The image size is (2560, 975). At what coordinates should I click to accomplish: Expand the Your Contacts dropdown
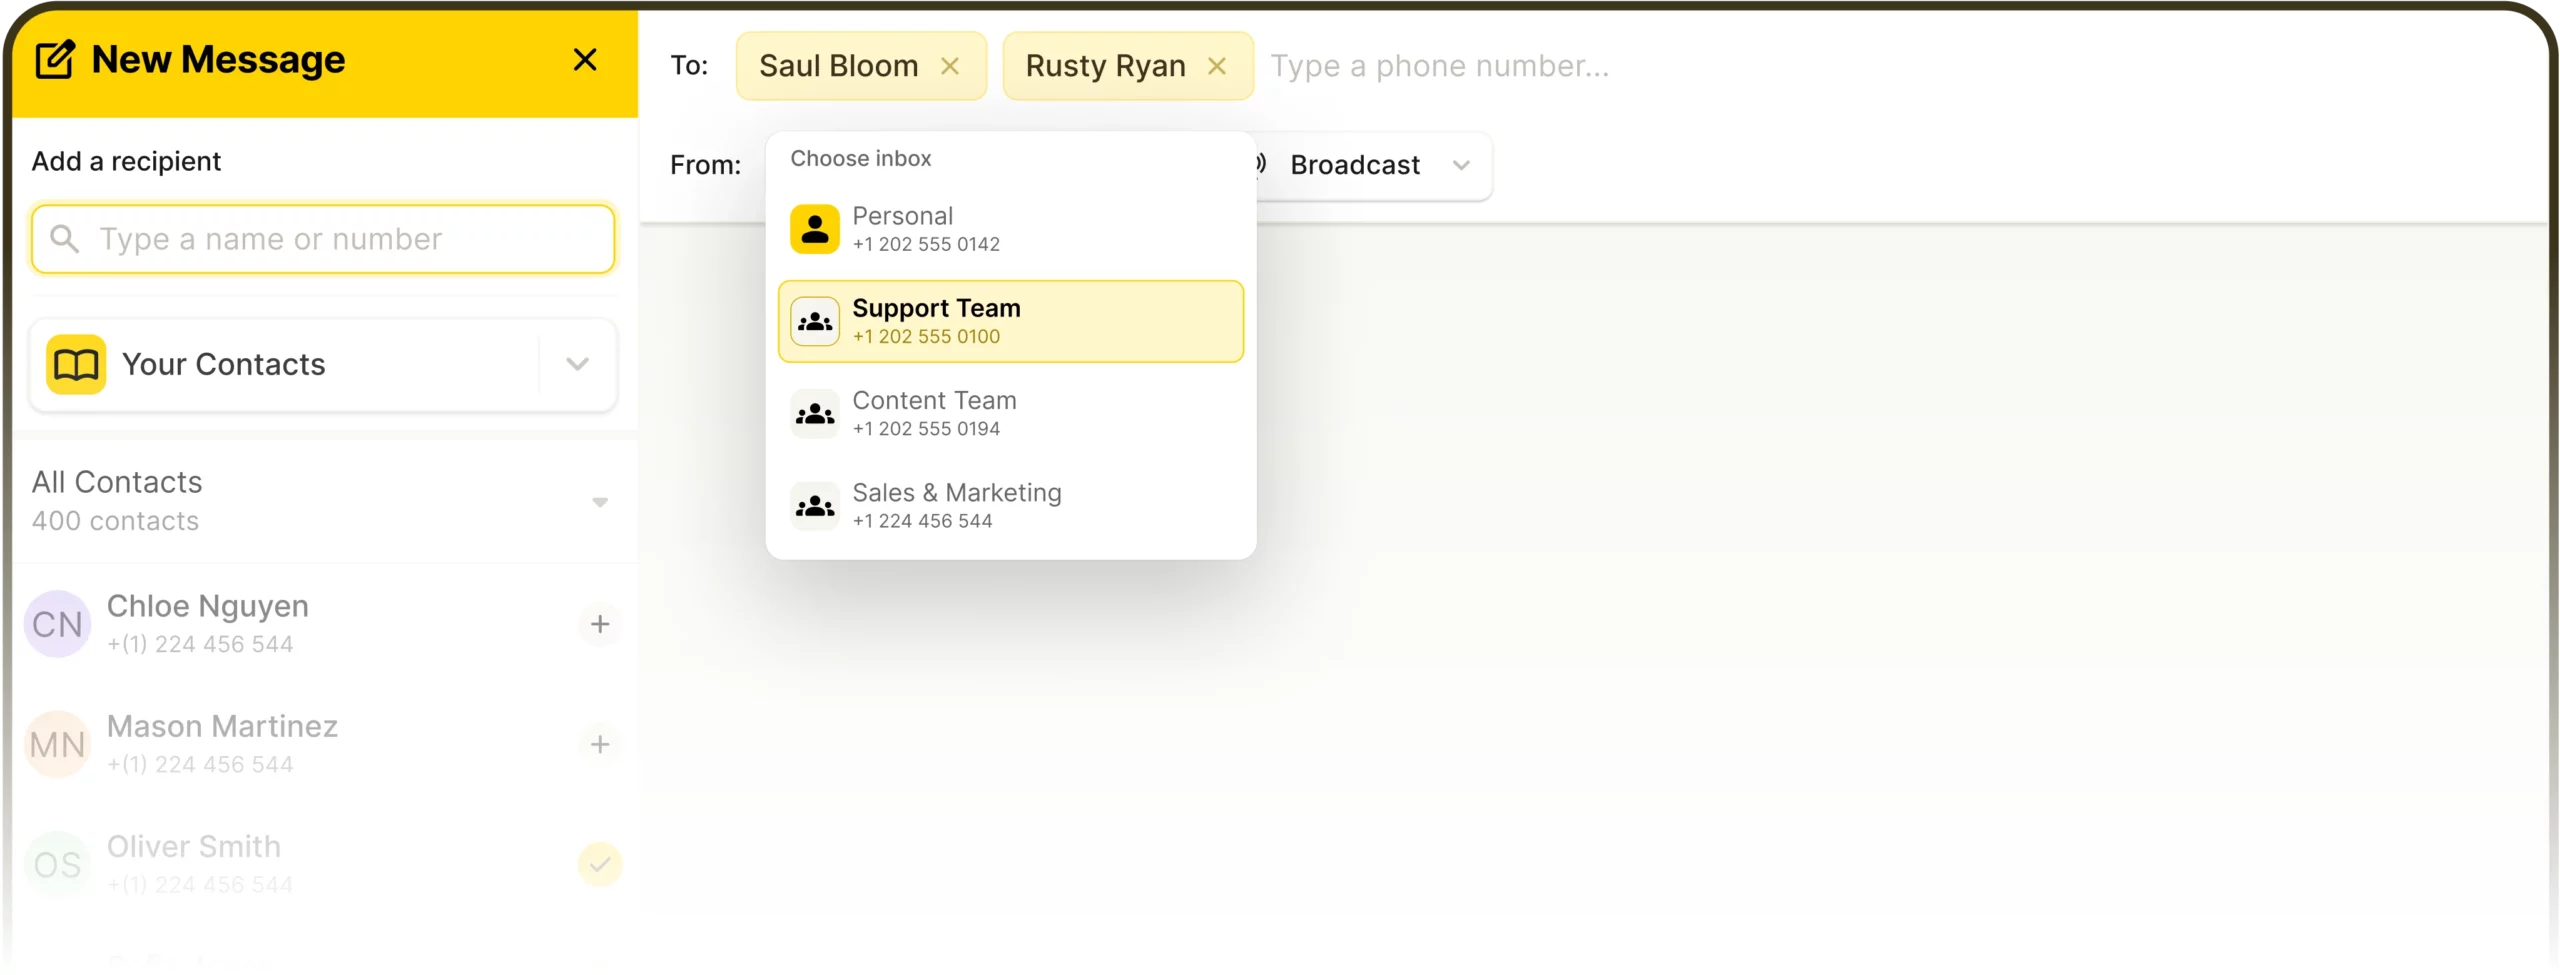[x=577, y=365]
